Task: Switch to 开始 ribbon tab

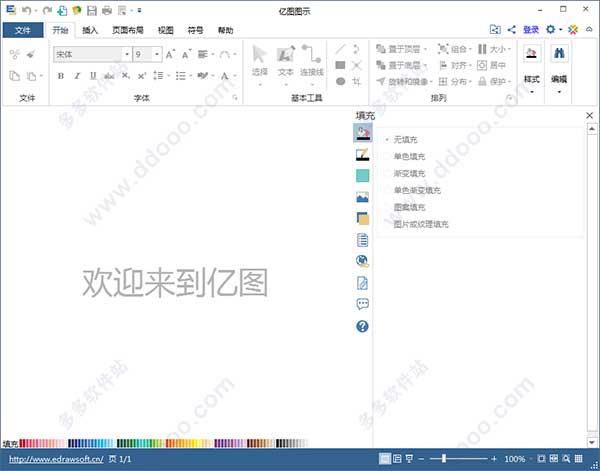Action: pos(60,30)
